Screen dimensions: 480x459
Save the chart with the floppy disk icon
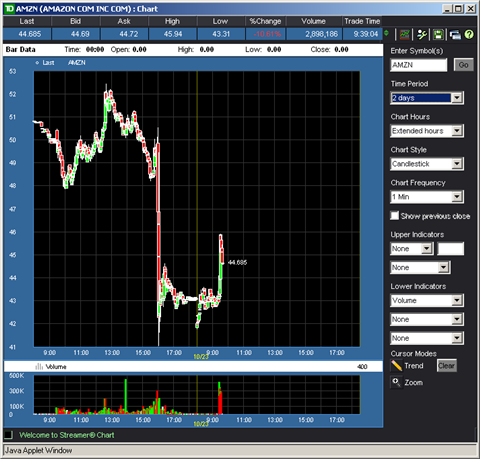coord(438,34)
